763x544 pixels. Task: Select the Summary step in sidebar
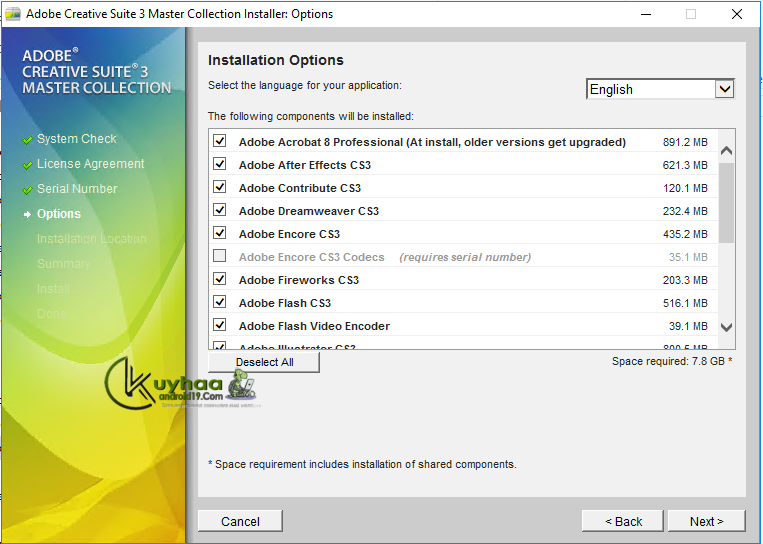63,264
